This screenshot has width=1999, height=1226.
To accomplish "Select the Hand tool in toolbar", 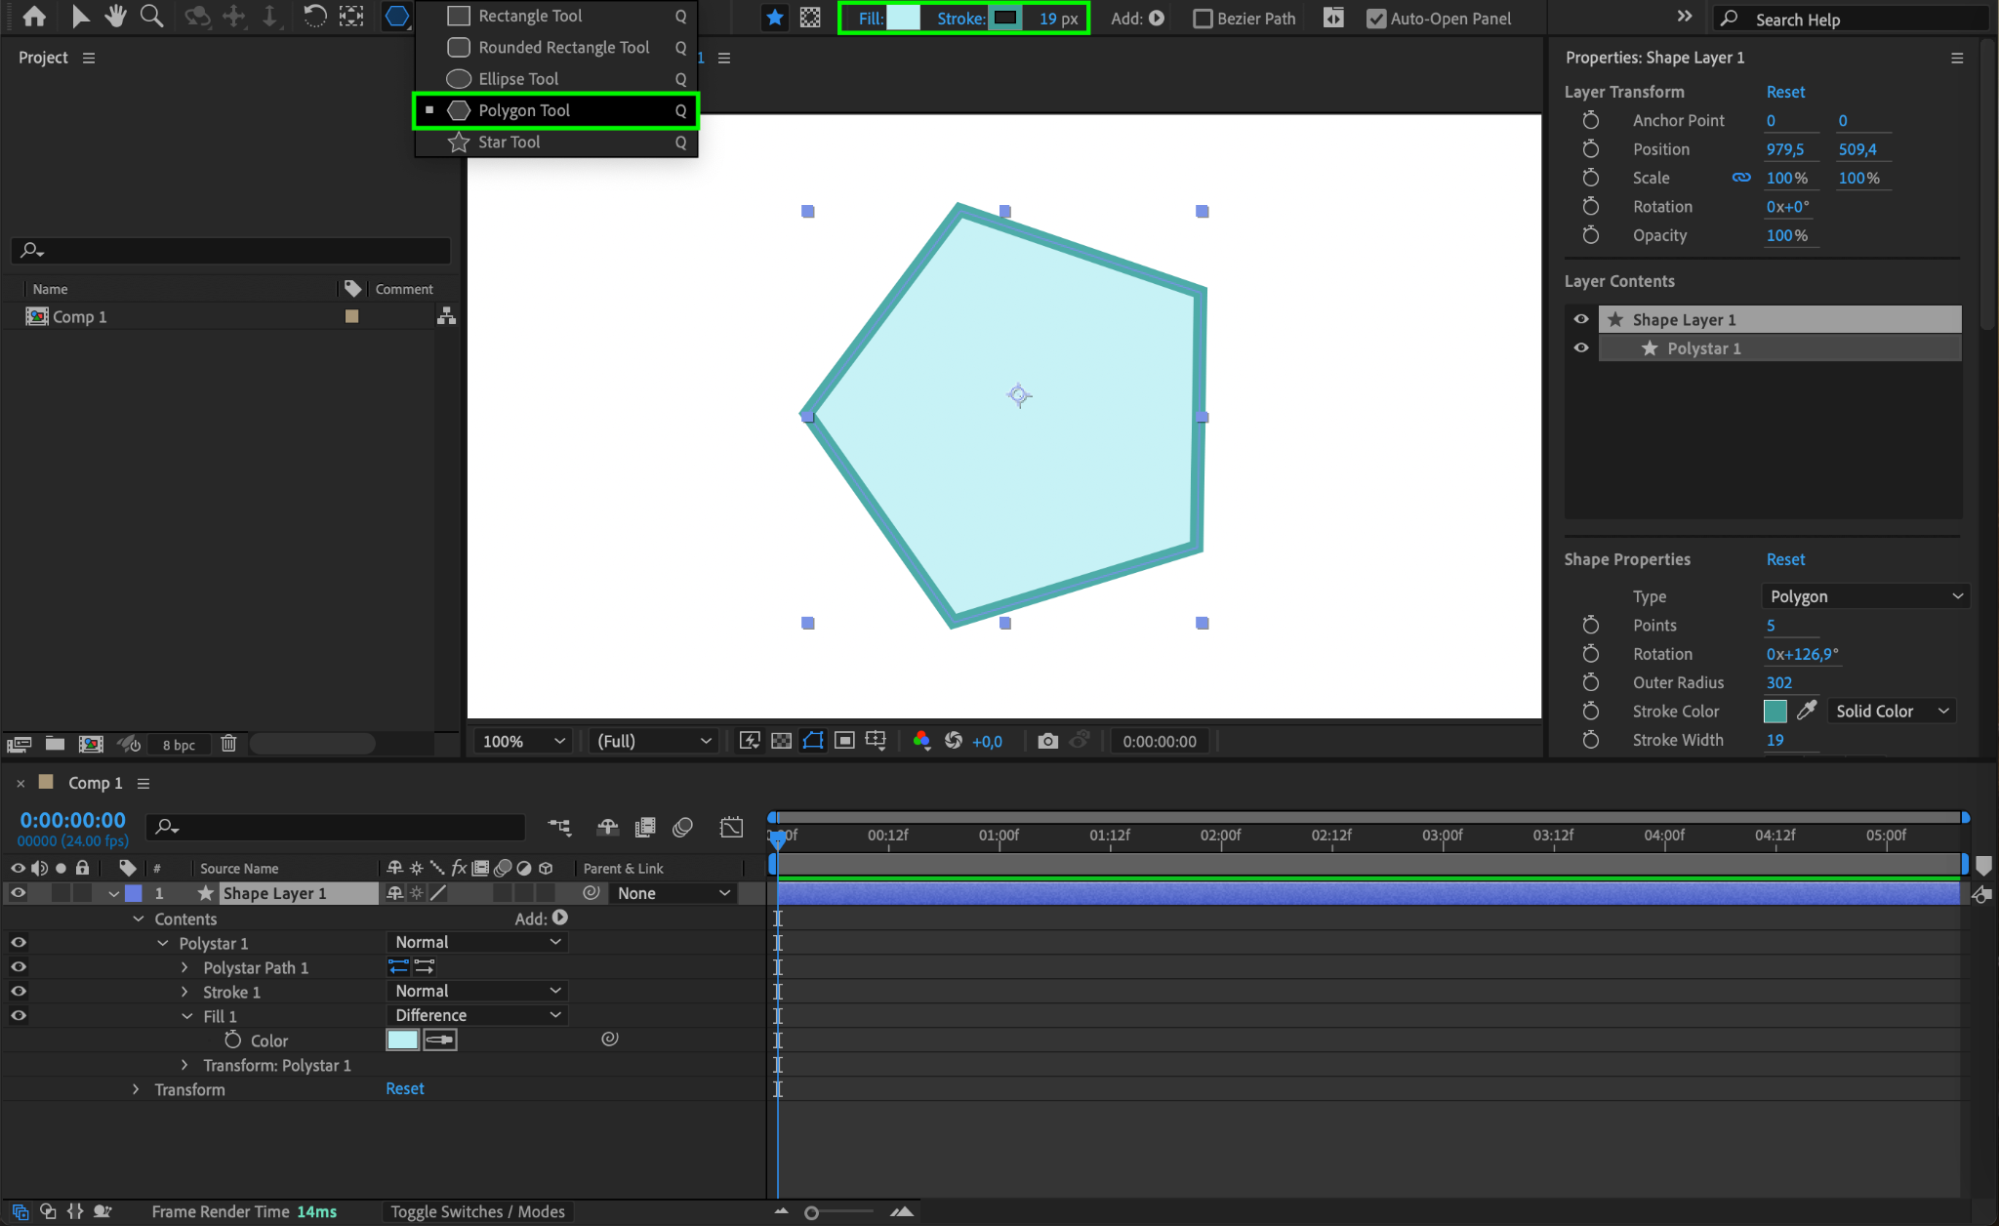I will click(116, 16).
